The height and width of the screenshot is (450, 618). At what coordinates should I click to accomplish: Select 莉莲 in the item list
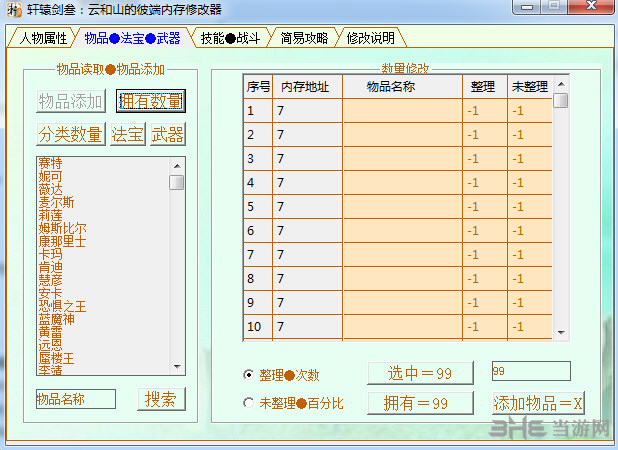pyautogui.click(x=50, y=215)
